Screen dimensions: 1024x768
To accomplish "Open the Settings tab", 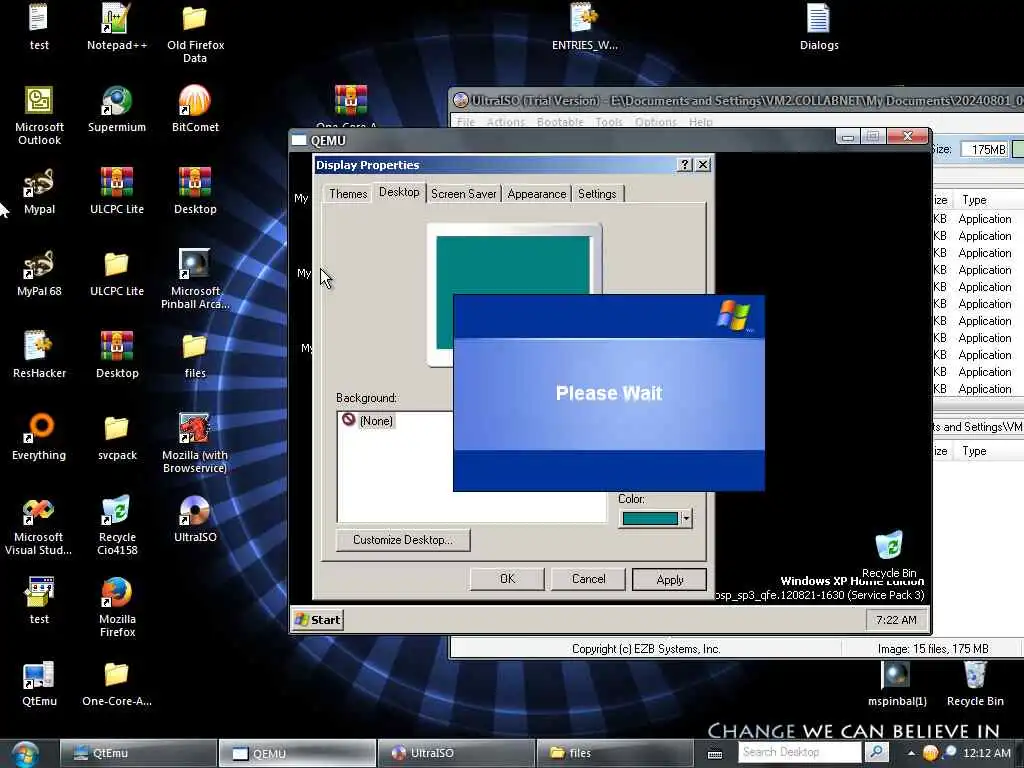I will [597, 194].
